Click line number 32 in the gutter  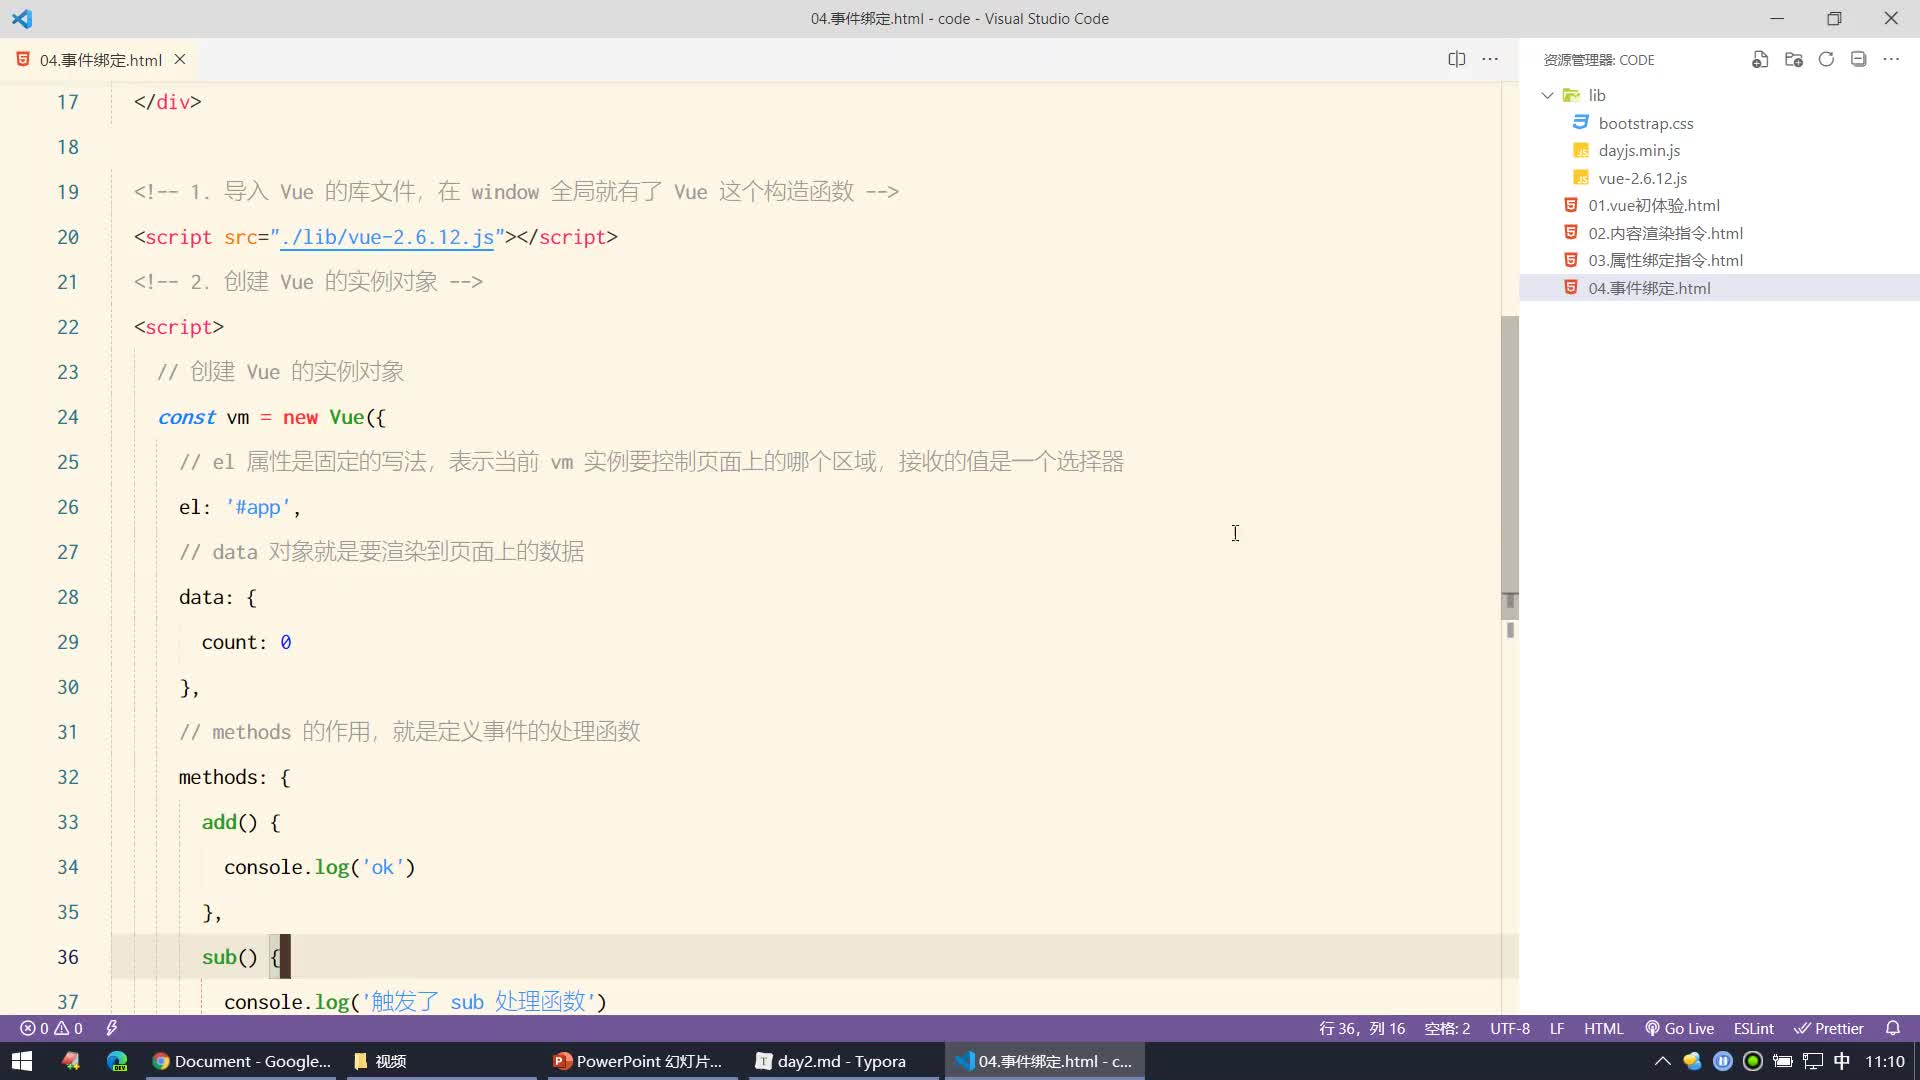point(67,777)
